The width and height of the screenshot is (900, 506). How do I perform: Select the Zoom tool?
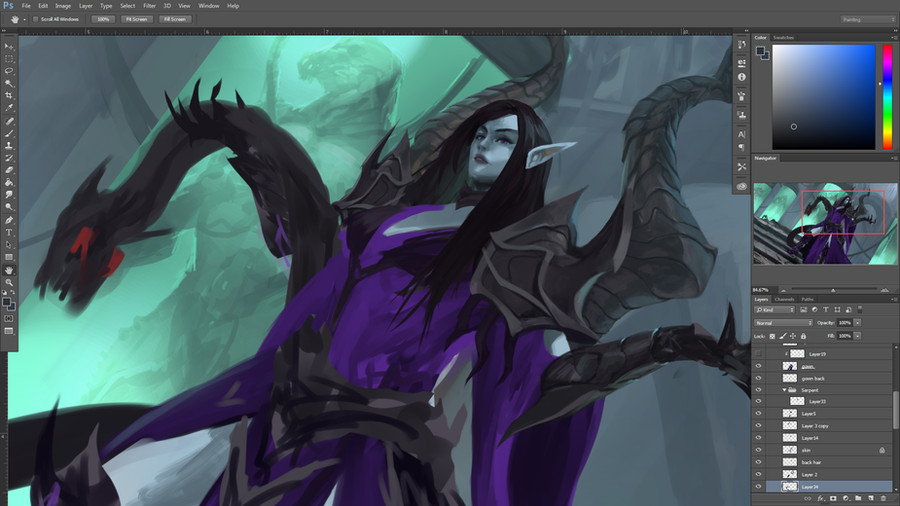coord(9,282)
